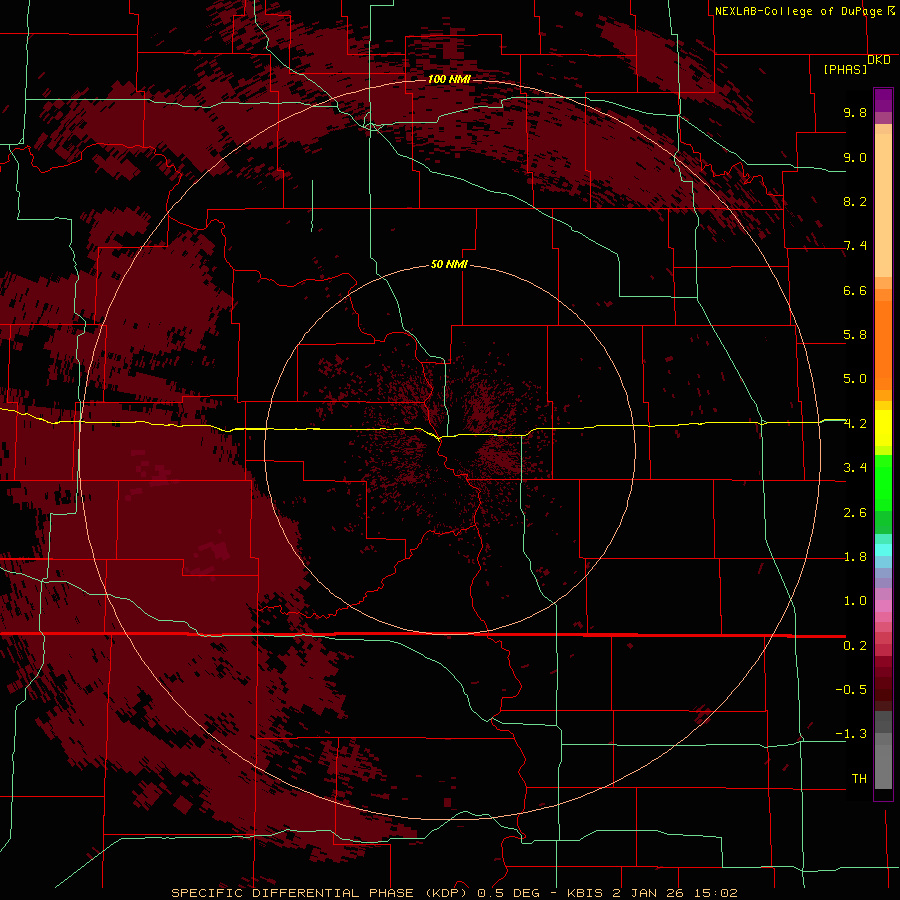This screenshot has width=900, height=900.
Task: Click the cyan band of the color bar
Action: pyautogui.click(x=883, y=550)
